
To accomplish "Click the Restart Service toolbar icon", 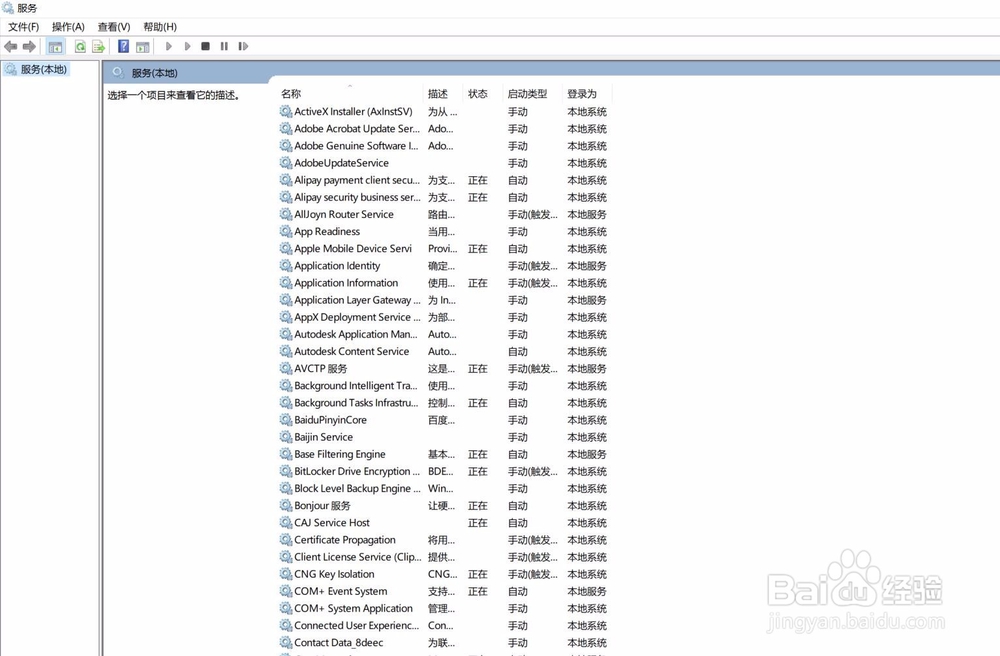I will [x=243, y=47].
